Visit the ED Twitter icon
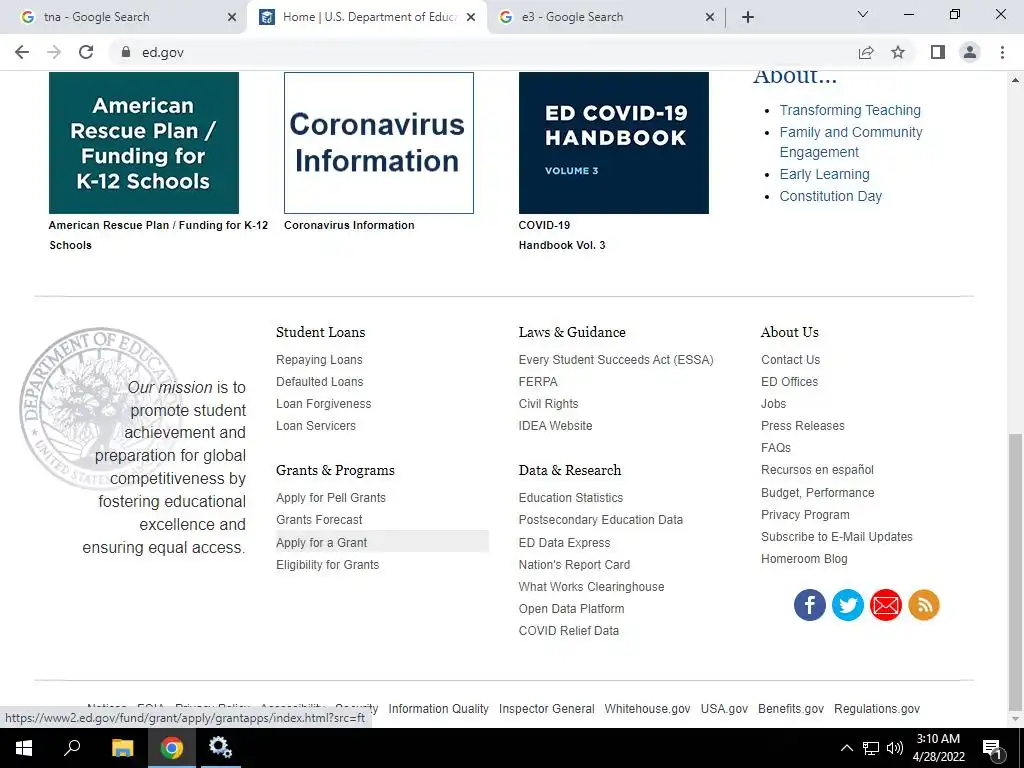Screen dimensions: 1024x768 [x=848, y=605]
